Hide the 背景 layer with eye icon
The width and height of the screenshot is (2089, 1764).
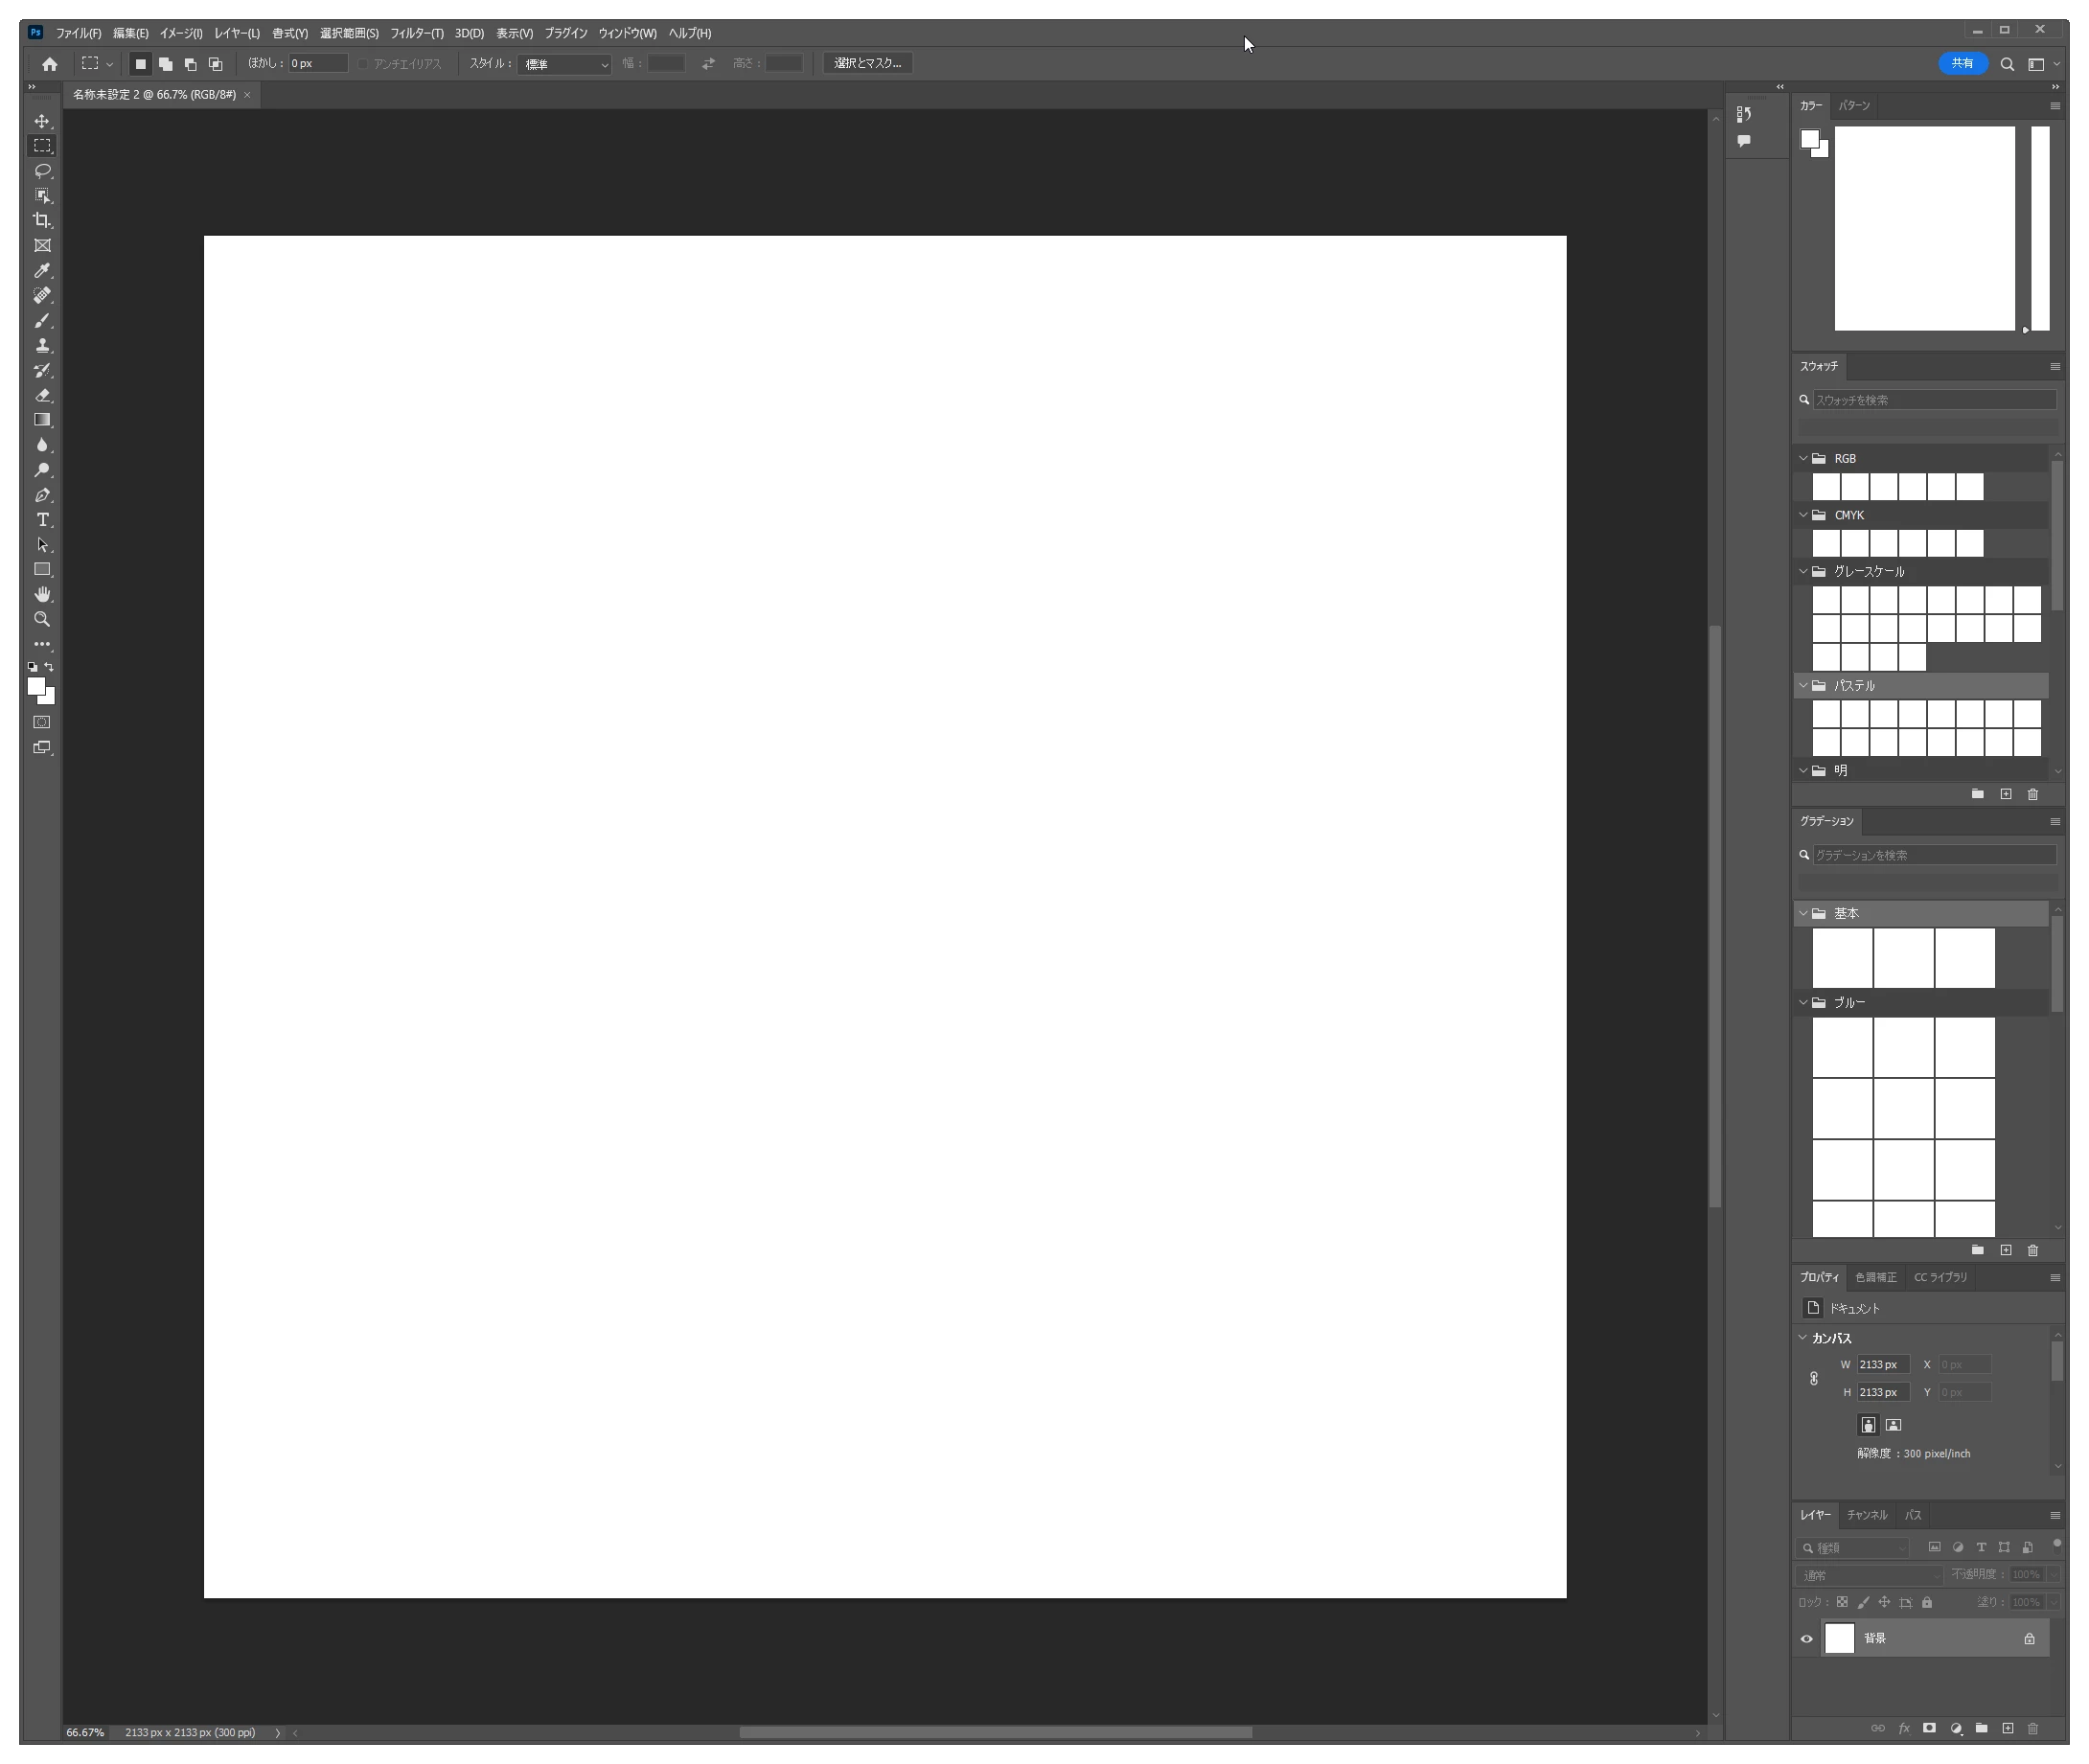click(x=1806, y=1639)
